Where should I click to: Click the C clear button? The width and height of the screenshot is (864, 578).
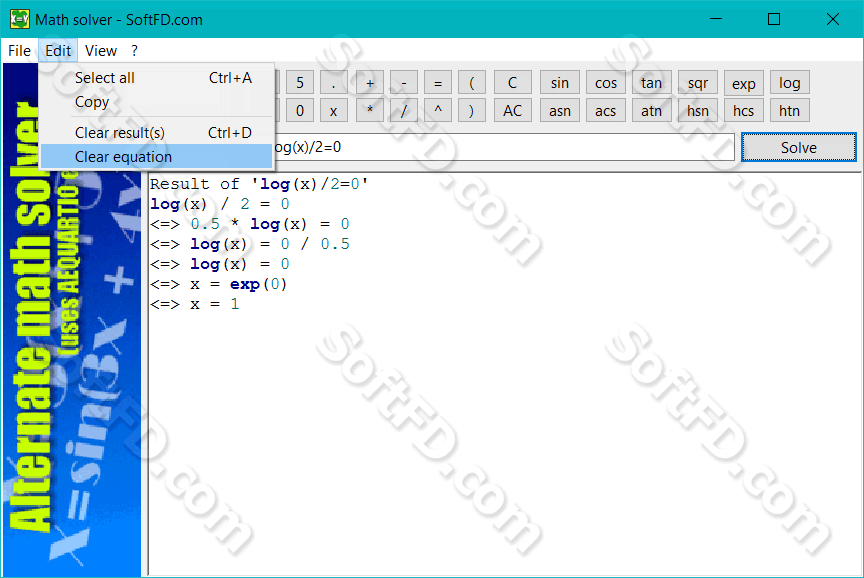tap(512, 83)
